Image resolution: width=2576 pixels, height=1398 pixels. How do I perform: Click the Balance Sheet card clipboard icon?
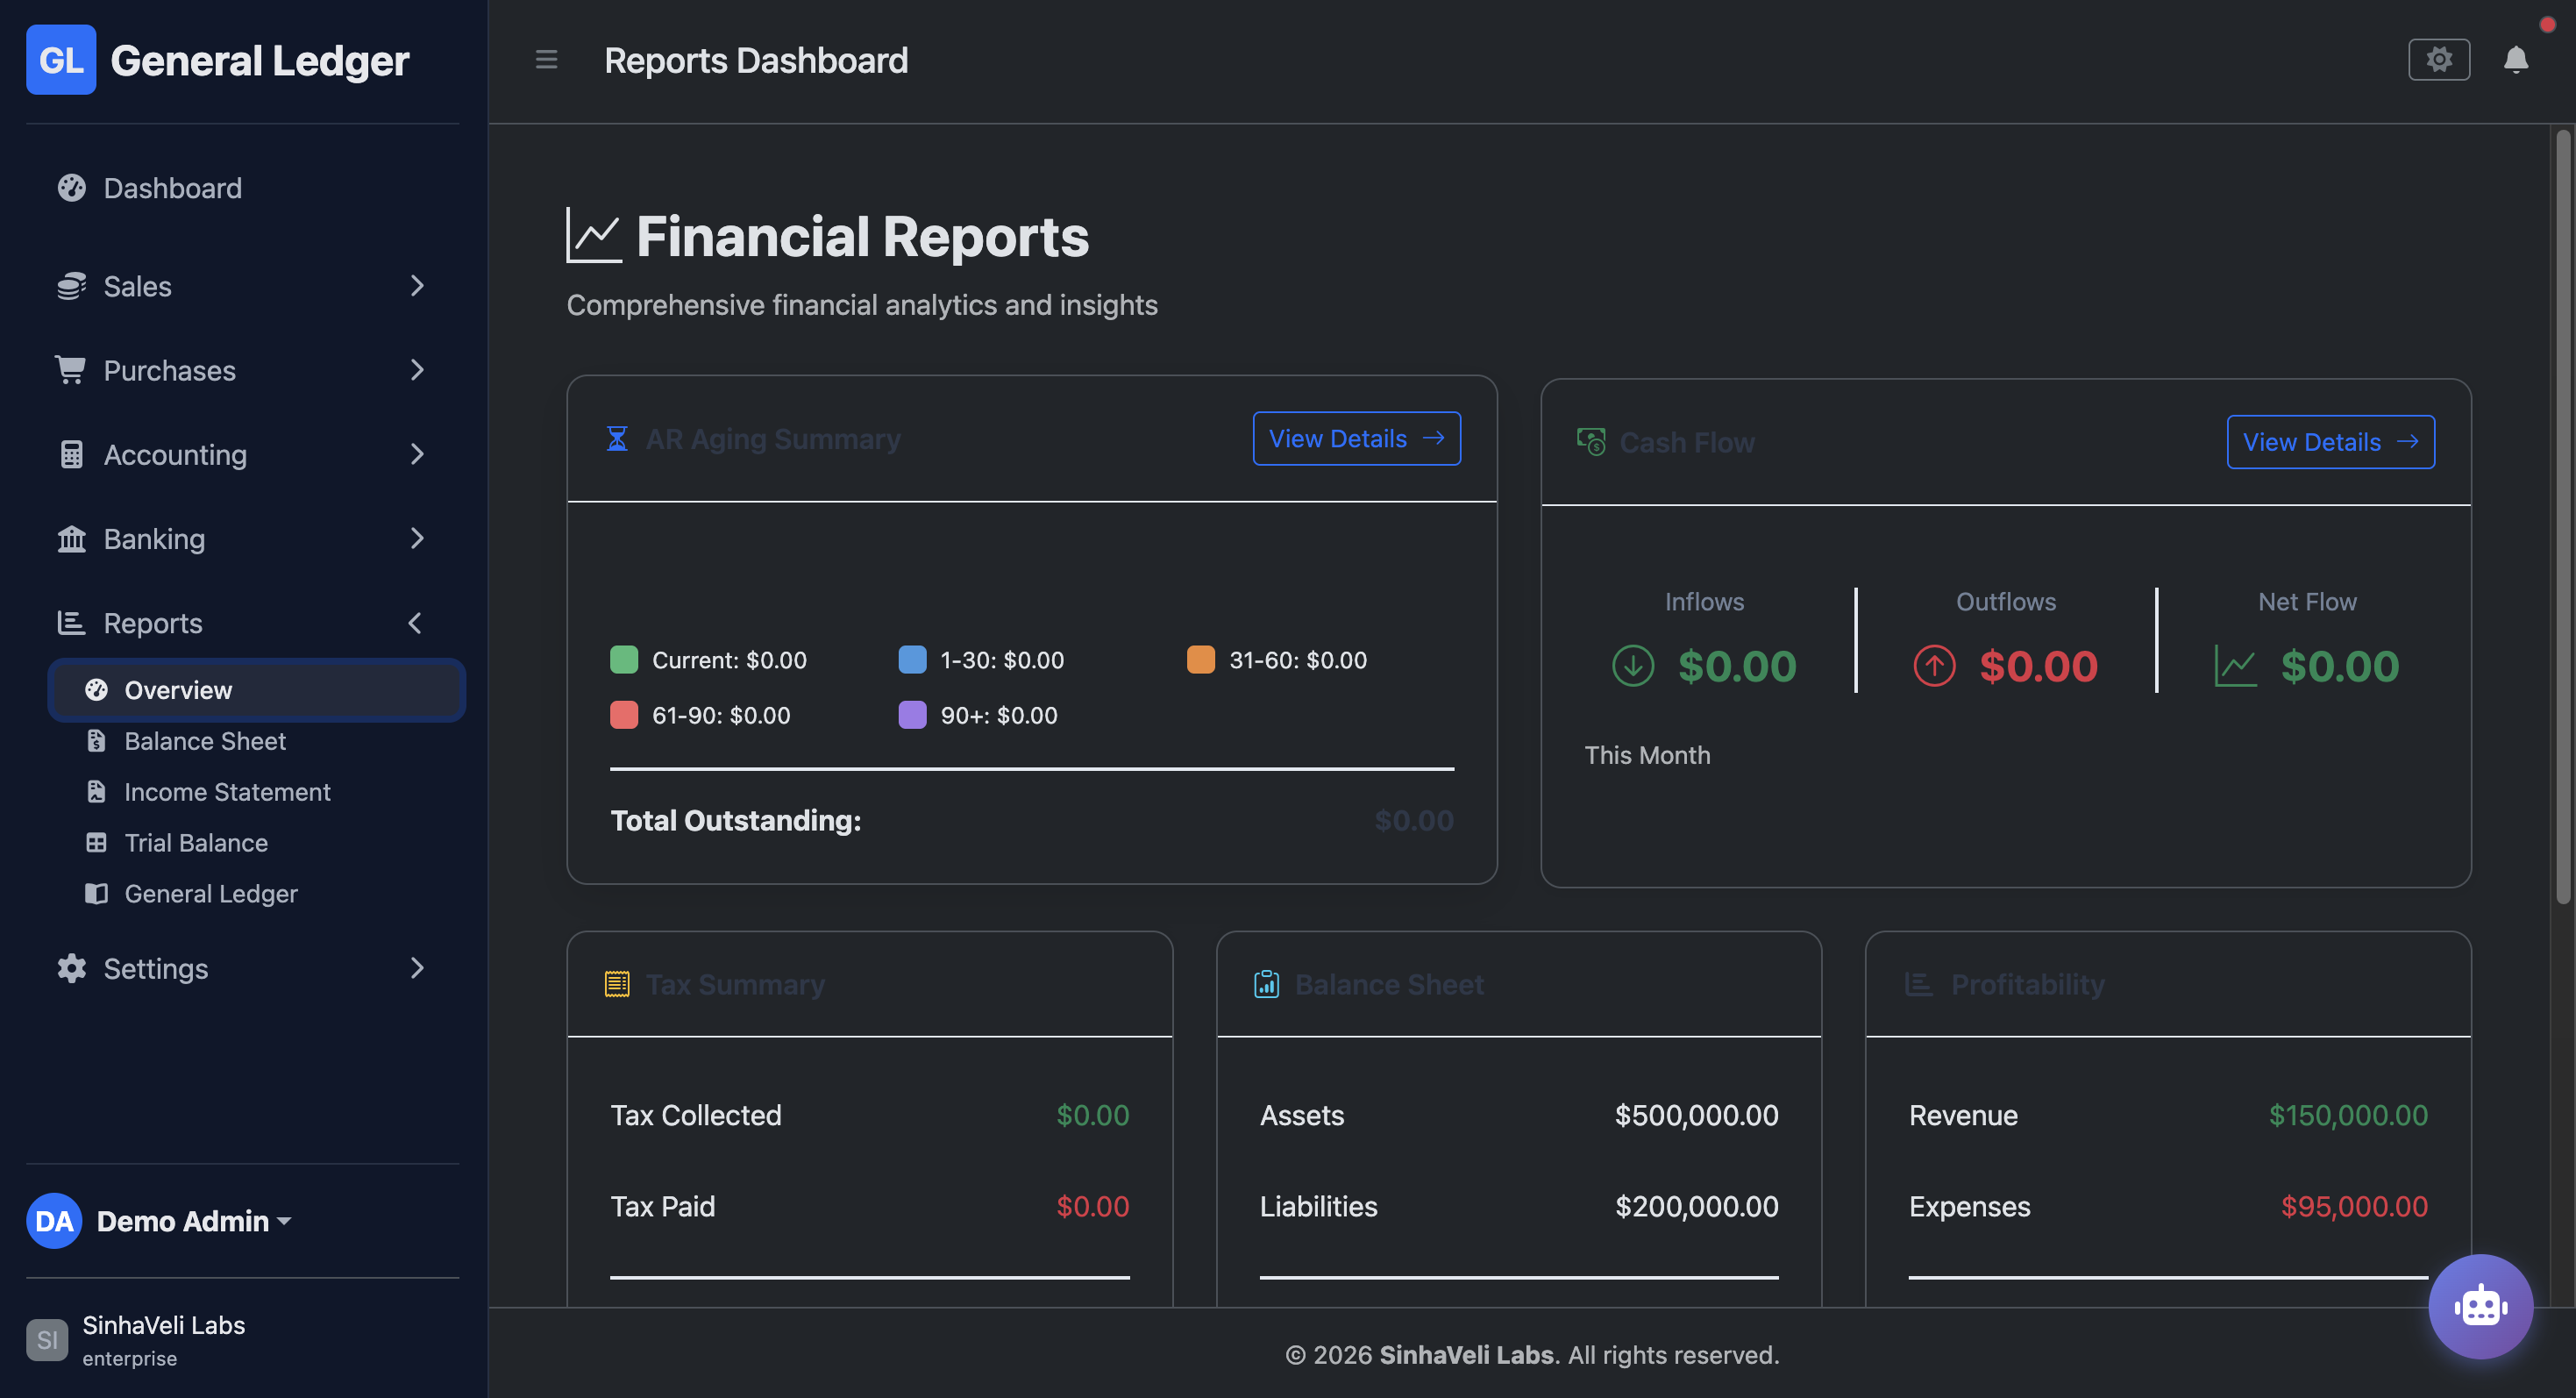[1266, 984]
